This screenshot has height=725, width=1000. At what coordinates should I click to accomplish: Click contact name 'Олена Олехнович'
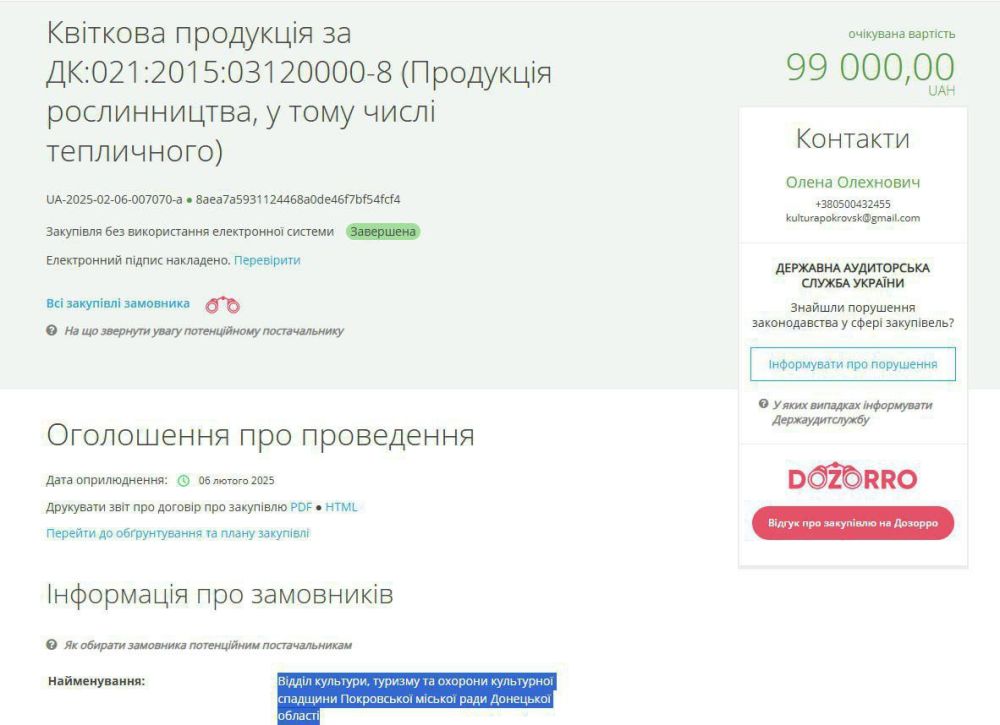click(852, 183)
